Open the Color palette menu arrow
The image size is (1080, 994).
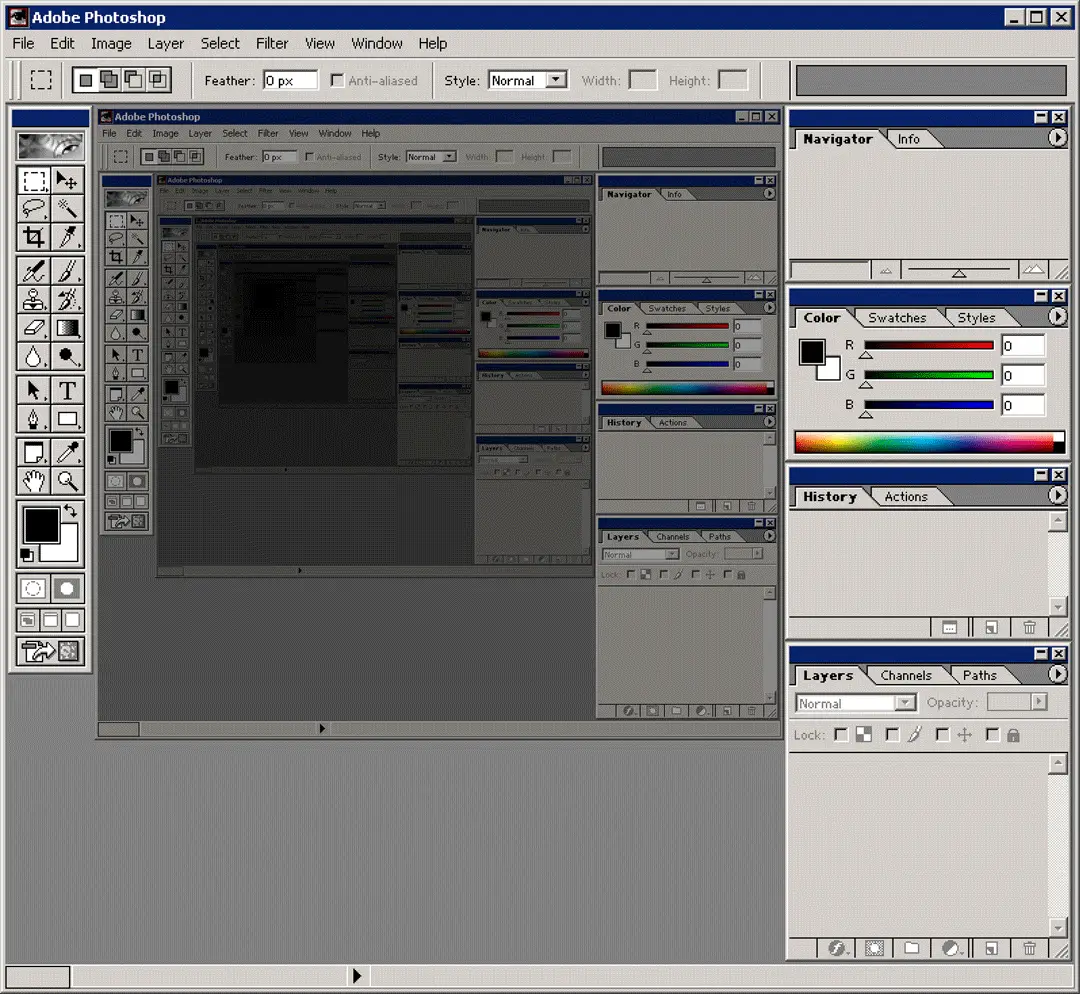coord(1057,316)
